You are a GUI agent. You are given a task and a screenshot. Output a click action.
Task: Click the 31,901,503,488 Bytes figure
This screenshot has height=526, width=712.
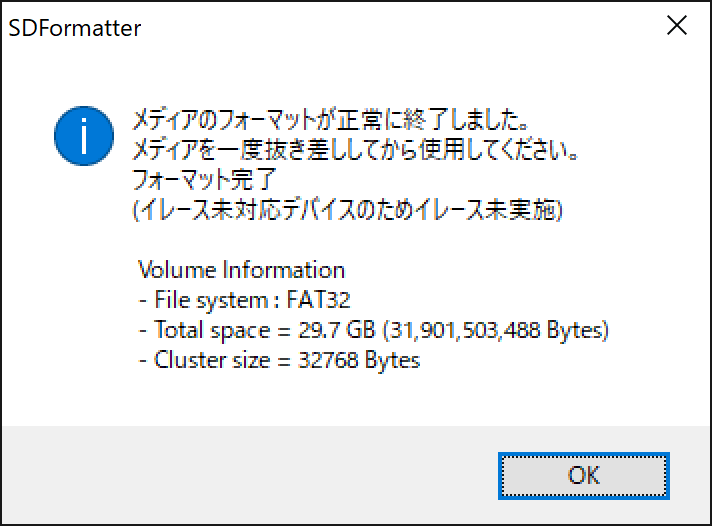click(x=494, y=330)
